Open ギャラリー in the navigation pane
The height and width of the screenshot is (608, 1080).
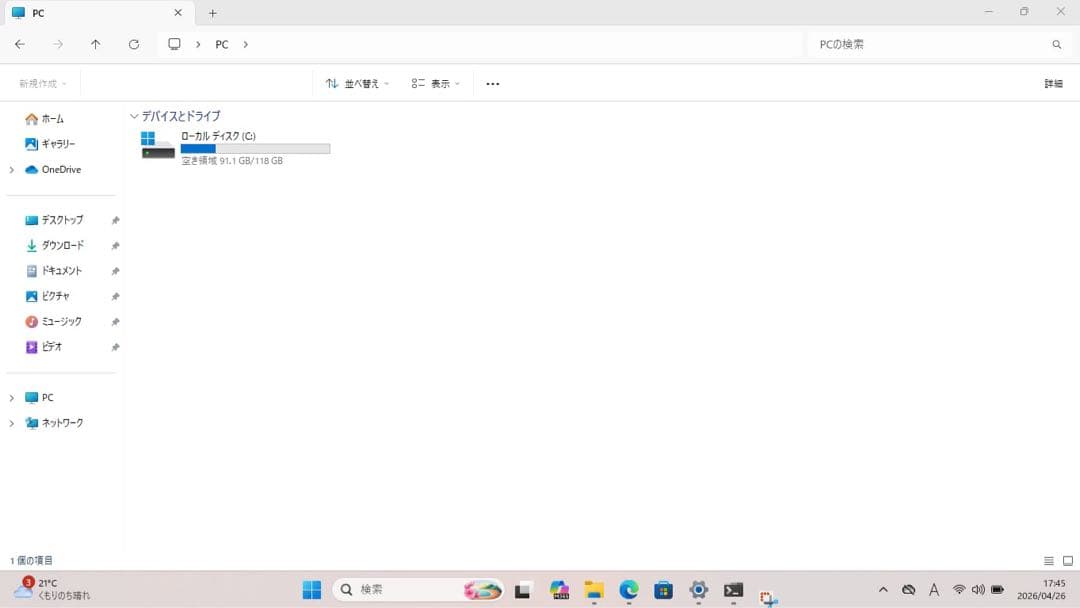pyautogui.click(x=58, y=144)
